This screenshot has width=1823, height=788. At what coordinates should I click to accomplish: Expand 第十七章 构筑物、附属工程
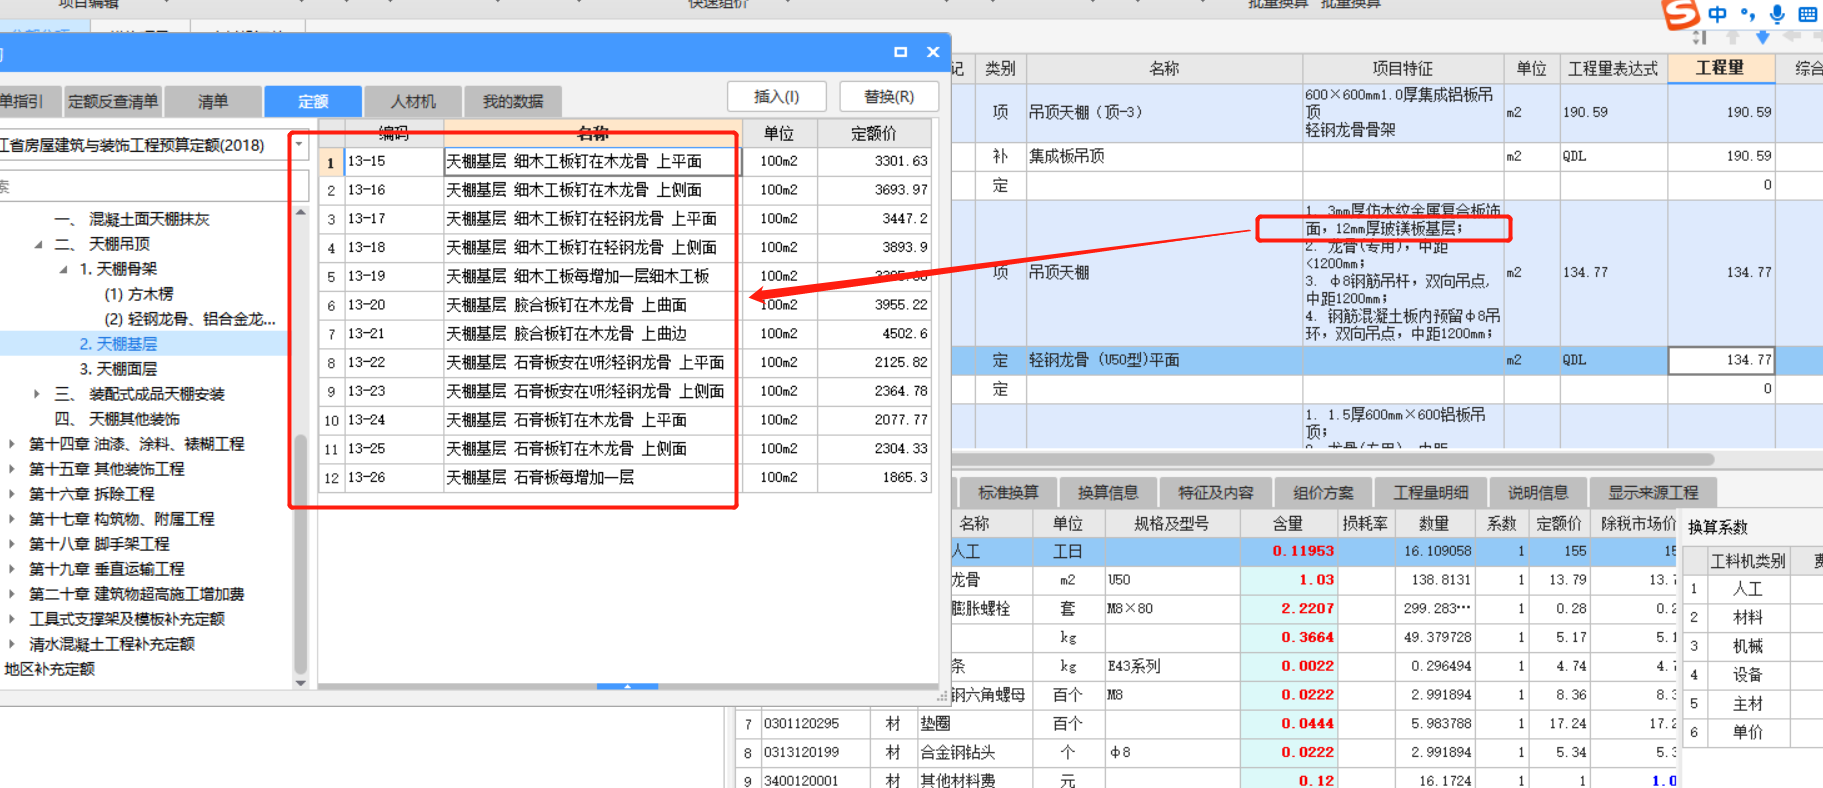11,519
